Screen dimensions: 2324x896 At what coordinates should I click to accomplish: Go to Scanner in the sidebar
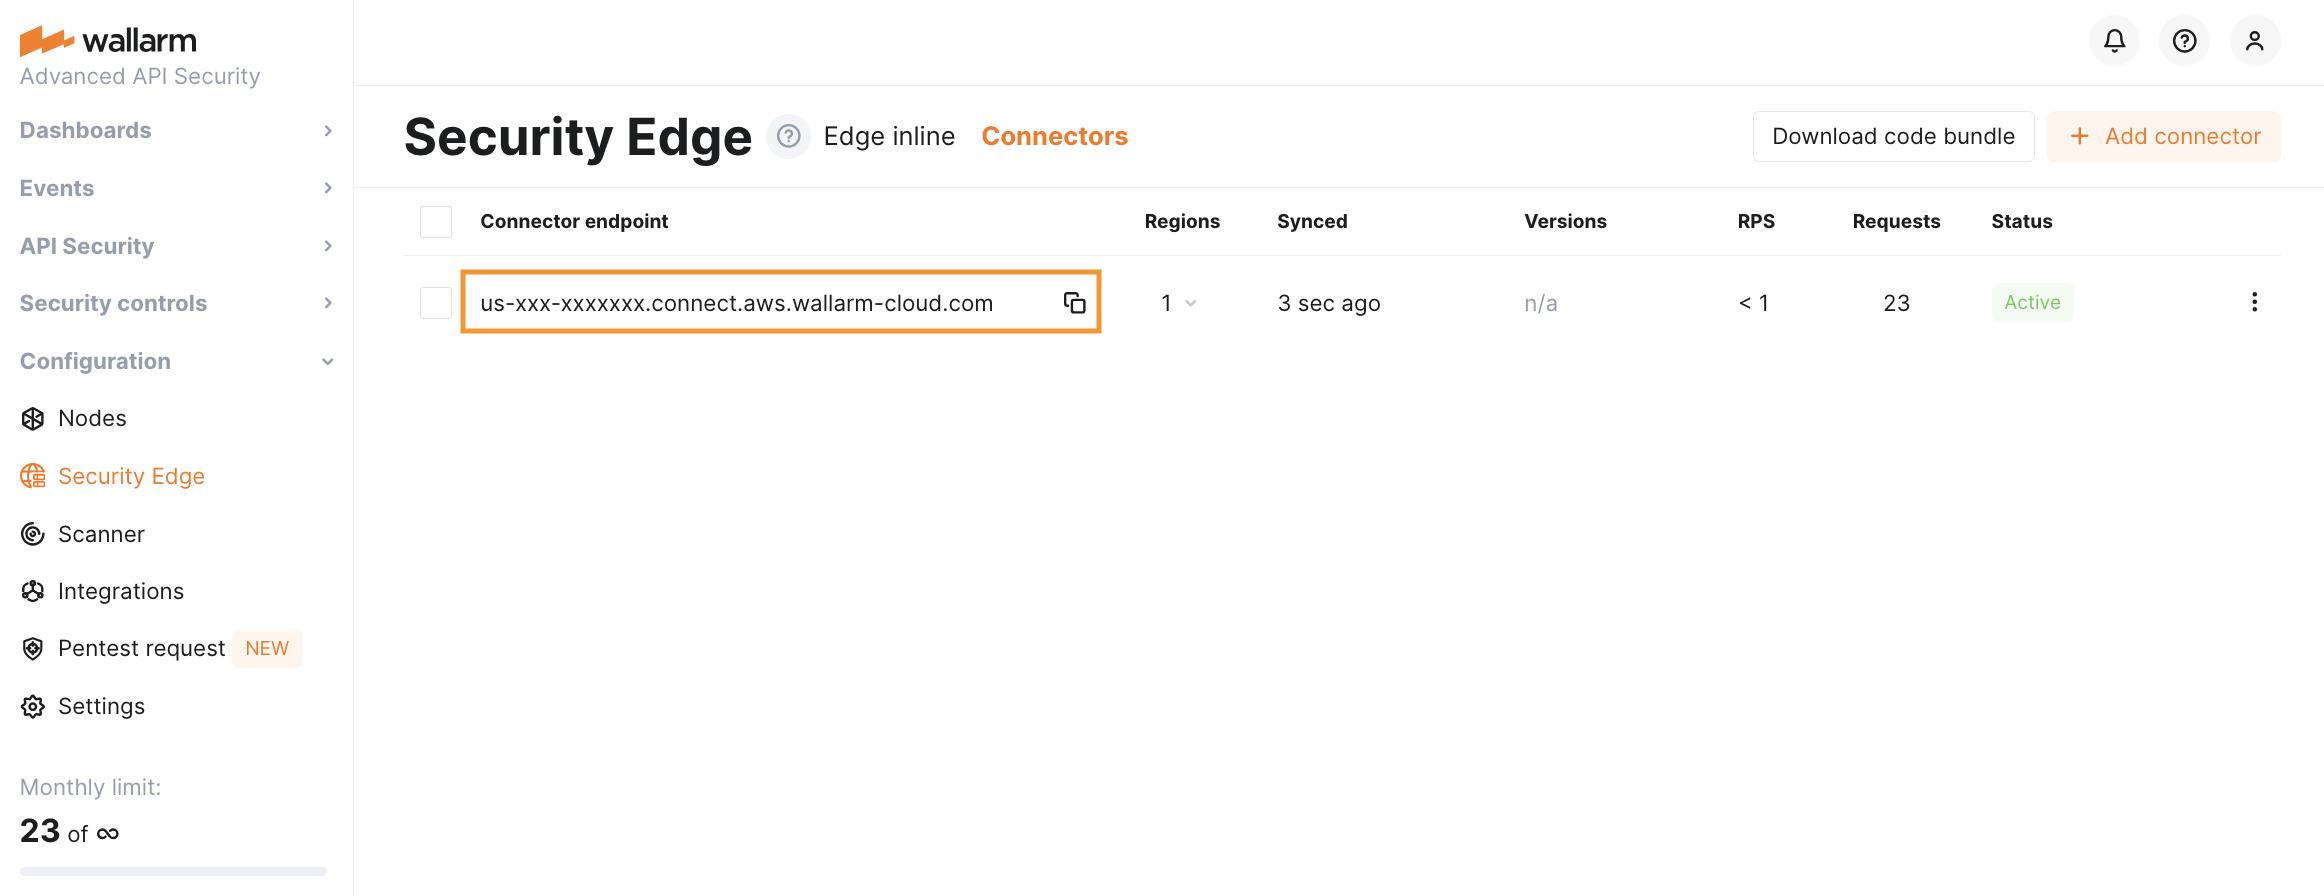101,534
